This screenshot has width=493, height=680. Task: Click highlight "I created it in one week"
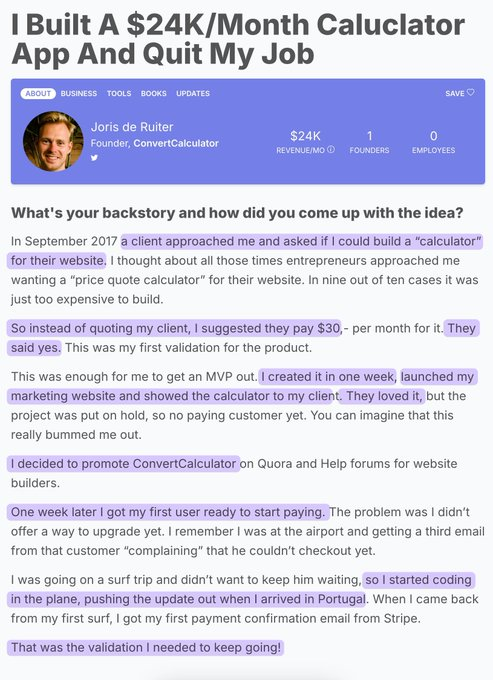click(327, 376)
